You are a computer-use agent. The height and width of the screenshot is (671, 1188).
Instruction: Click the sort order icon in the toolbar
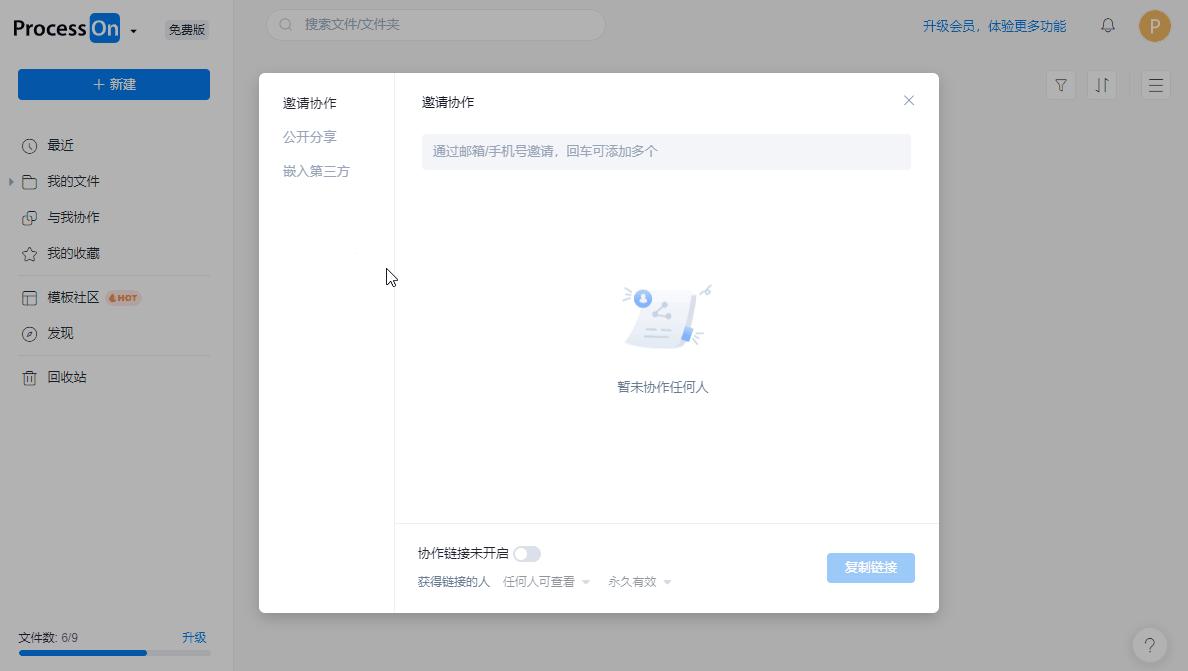[1102, 85]
